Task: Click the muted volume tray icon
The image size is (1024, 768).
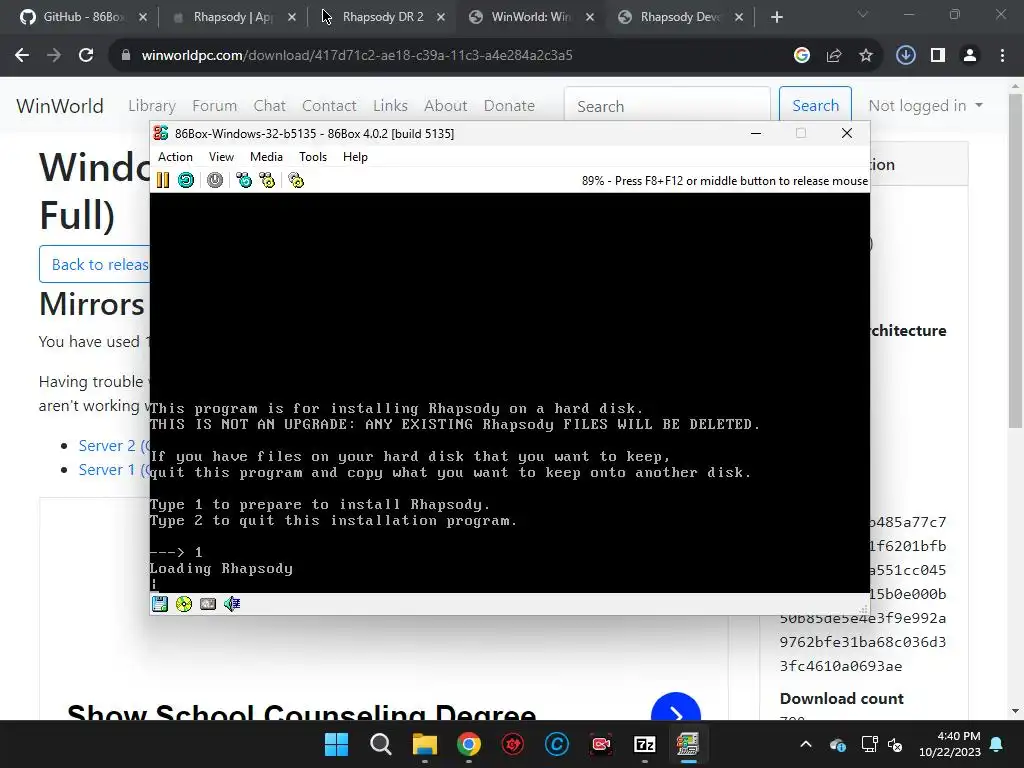Action: [895, 744]
